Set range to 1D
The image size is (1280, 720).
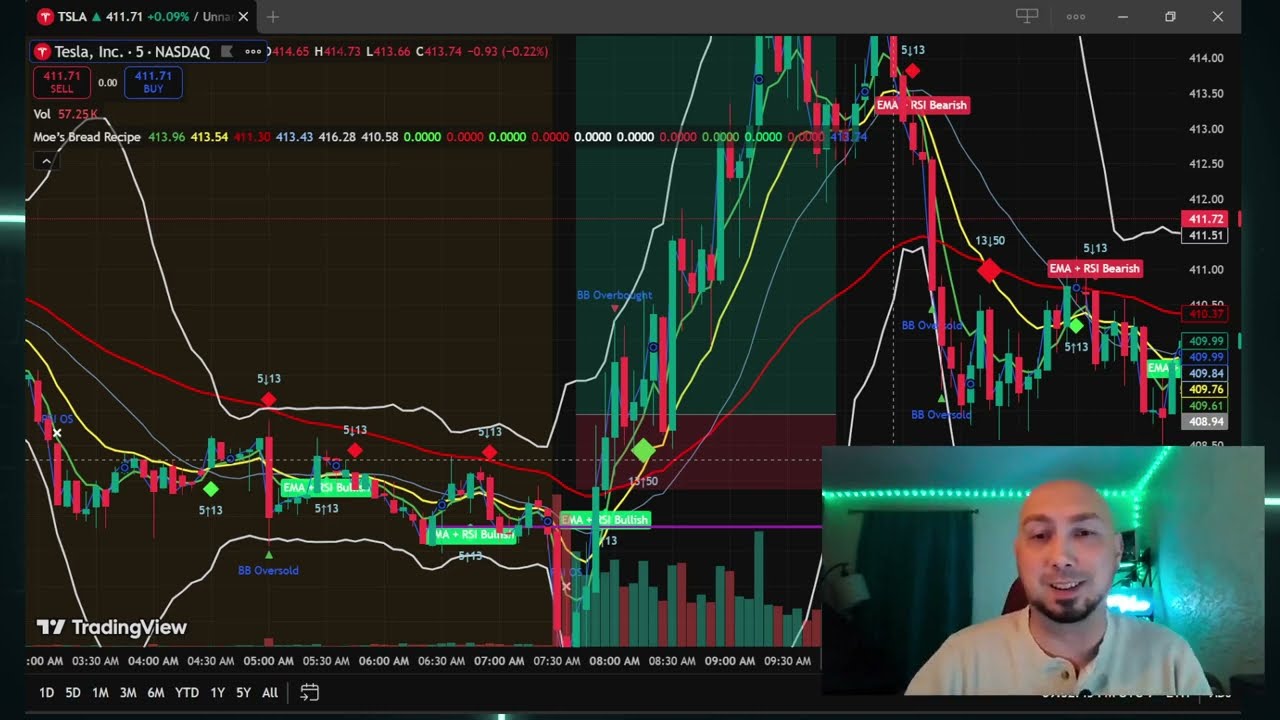point(46,693)
